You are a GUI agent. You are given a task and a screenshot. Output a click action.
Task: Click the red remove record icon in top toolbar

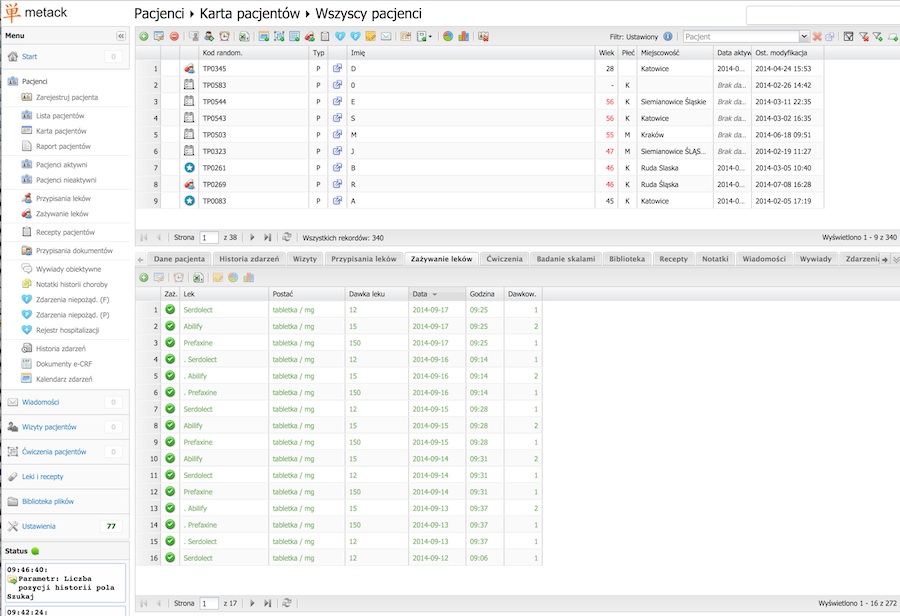pos(174,36)
